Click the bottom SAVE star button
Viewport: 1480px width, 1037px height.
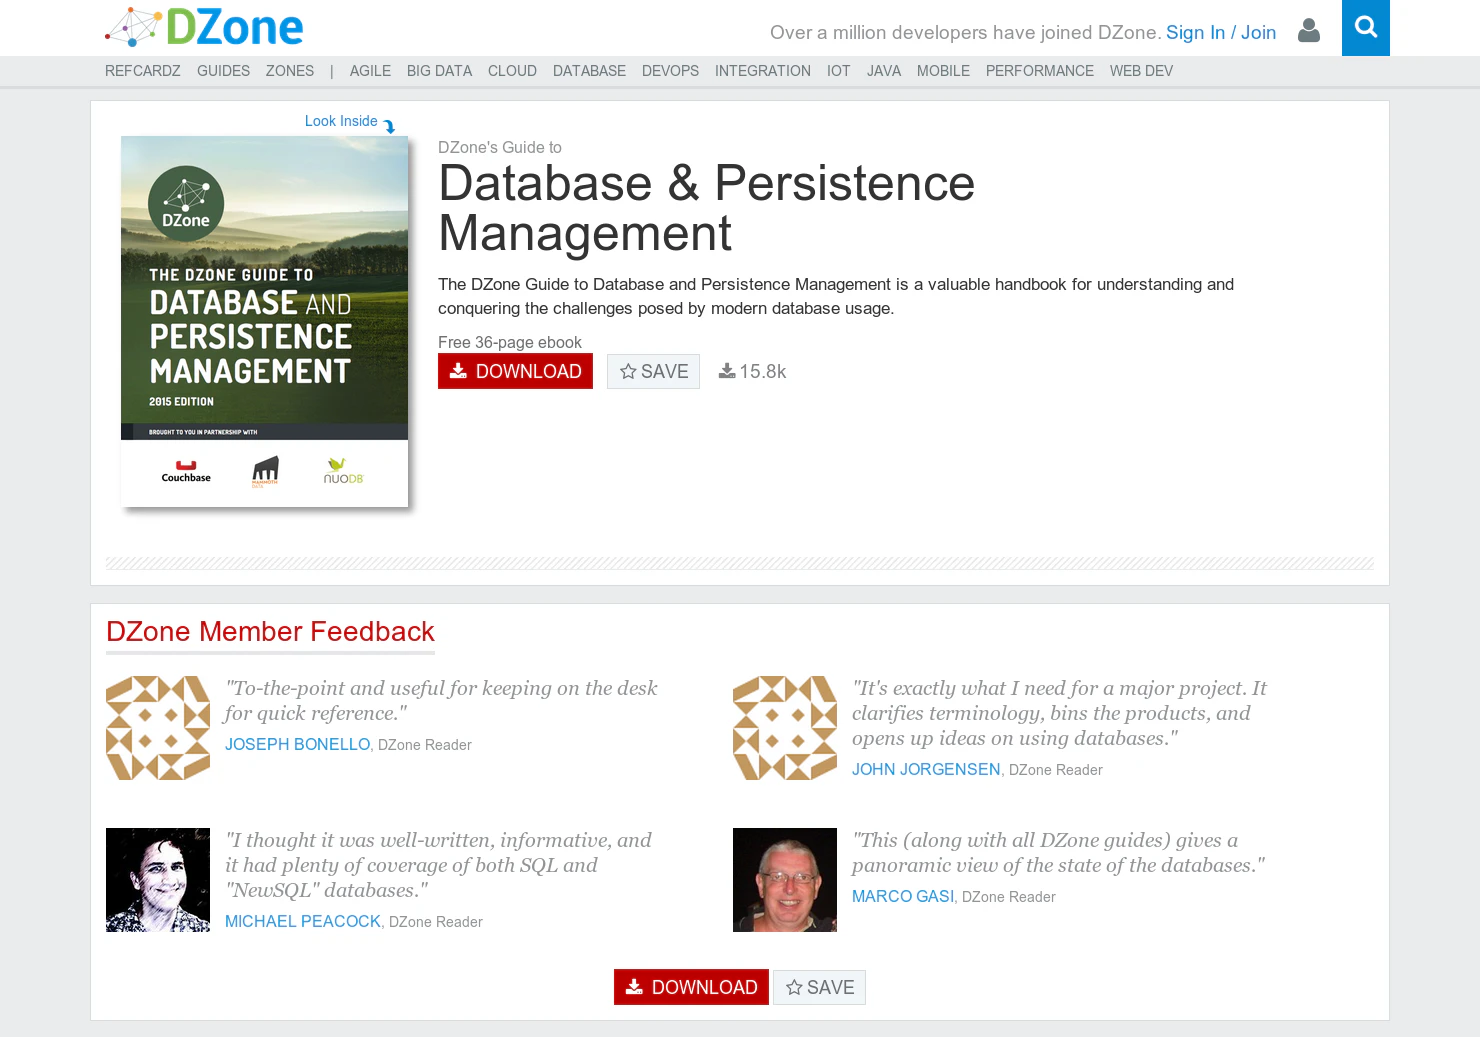(x=819, y=987)
